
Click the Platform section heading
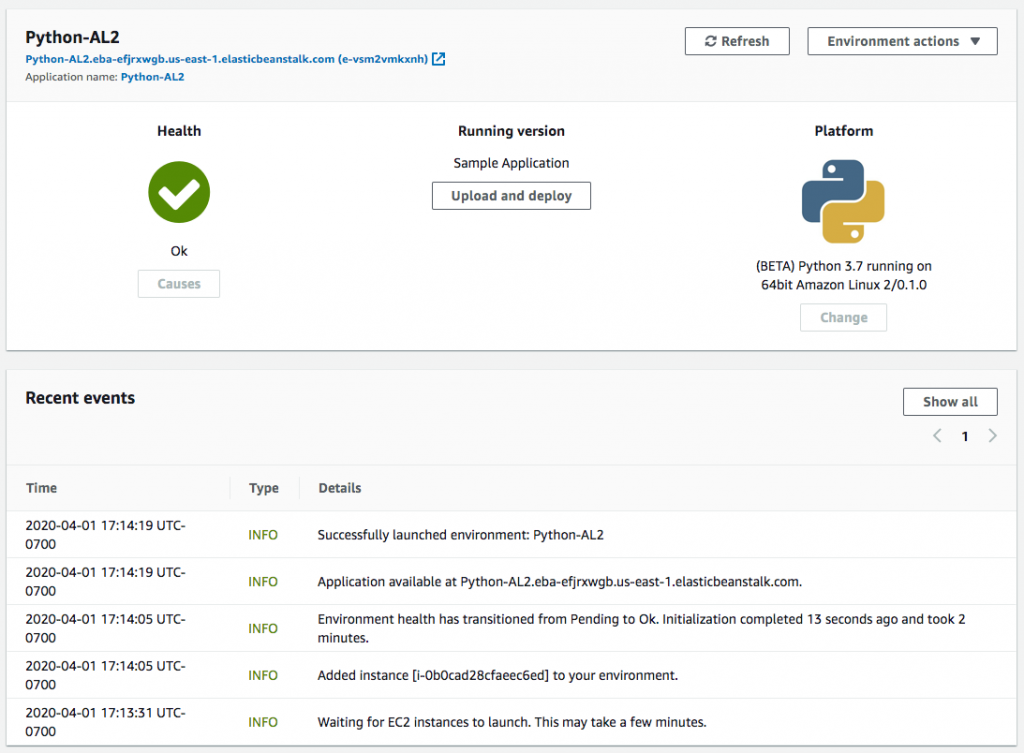point(843,131)
